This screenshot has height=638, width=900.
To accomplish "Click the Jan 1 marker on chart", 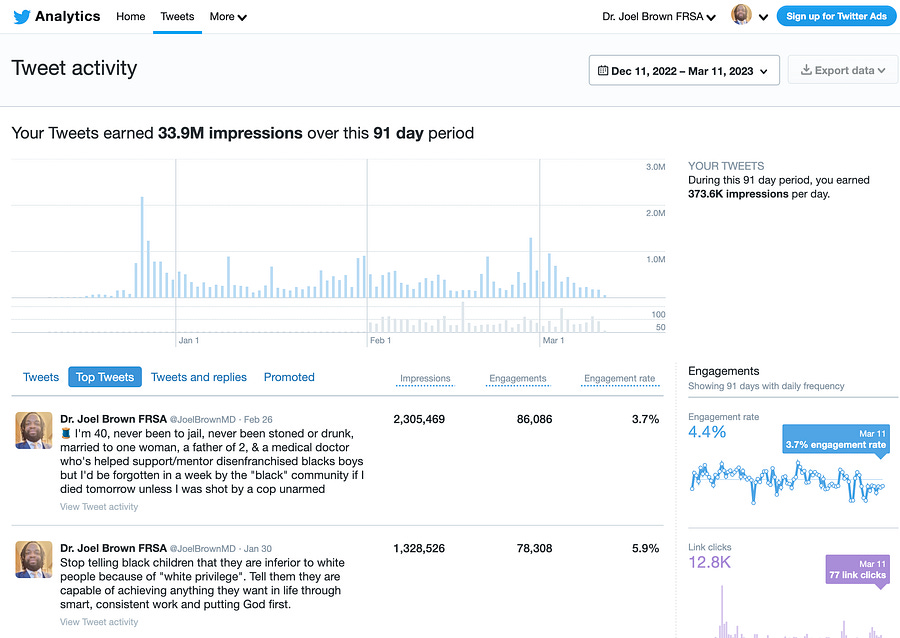I will point(188,340).
